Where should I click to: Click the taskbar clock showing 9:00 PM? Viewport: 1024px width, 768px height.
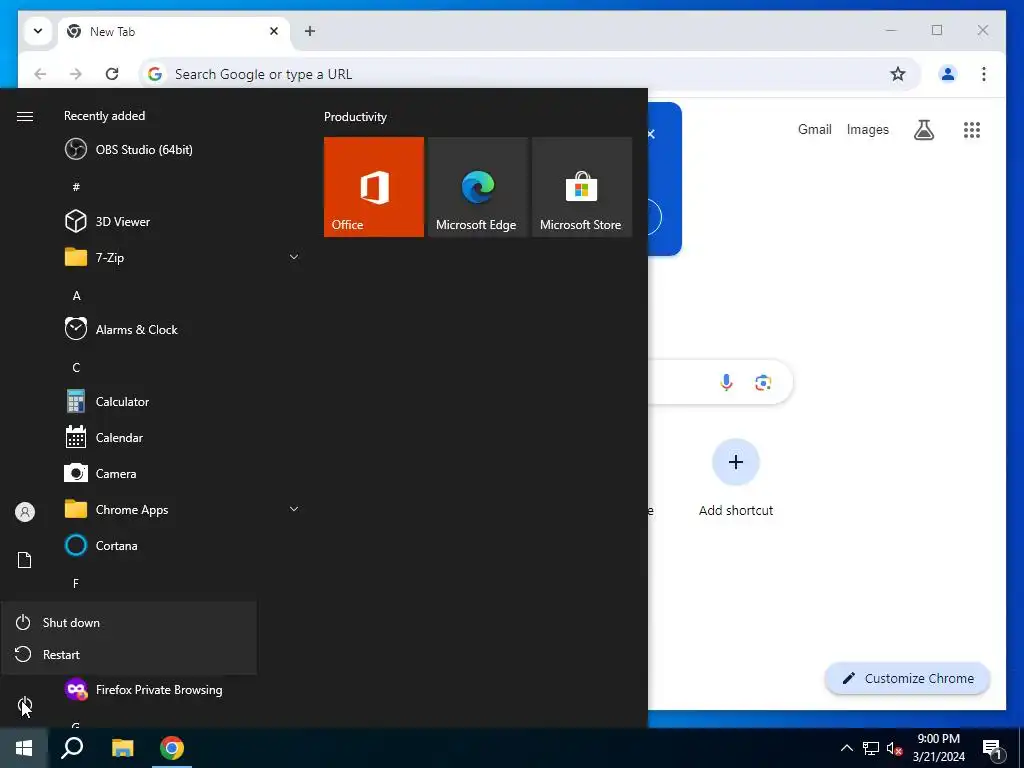point(938,748)
